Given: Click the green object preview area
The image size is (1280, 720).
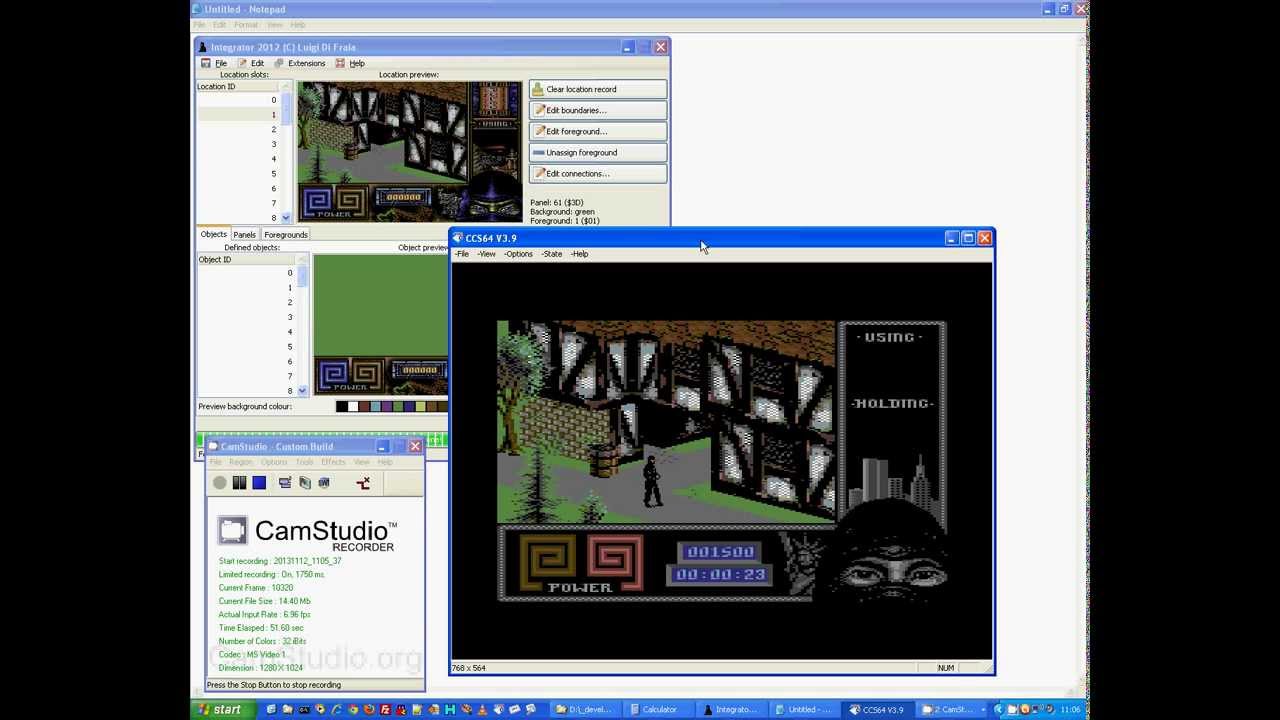Looking at the screenshot, I should [x=380, y=305].
